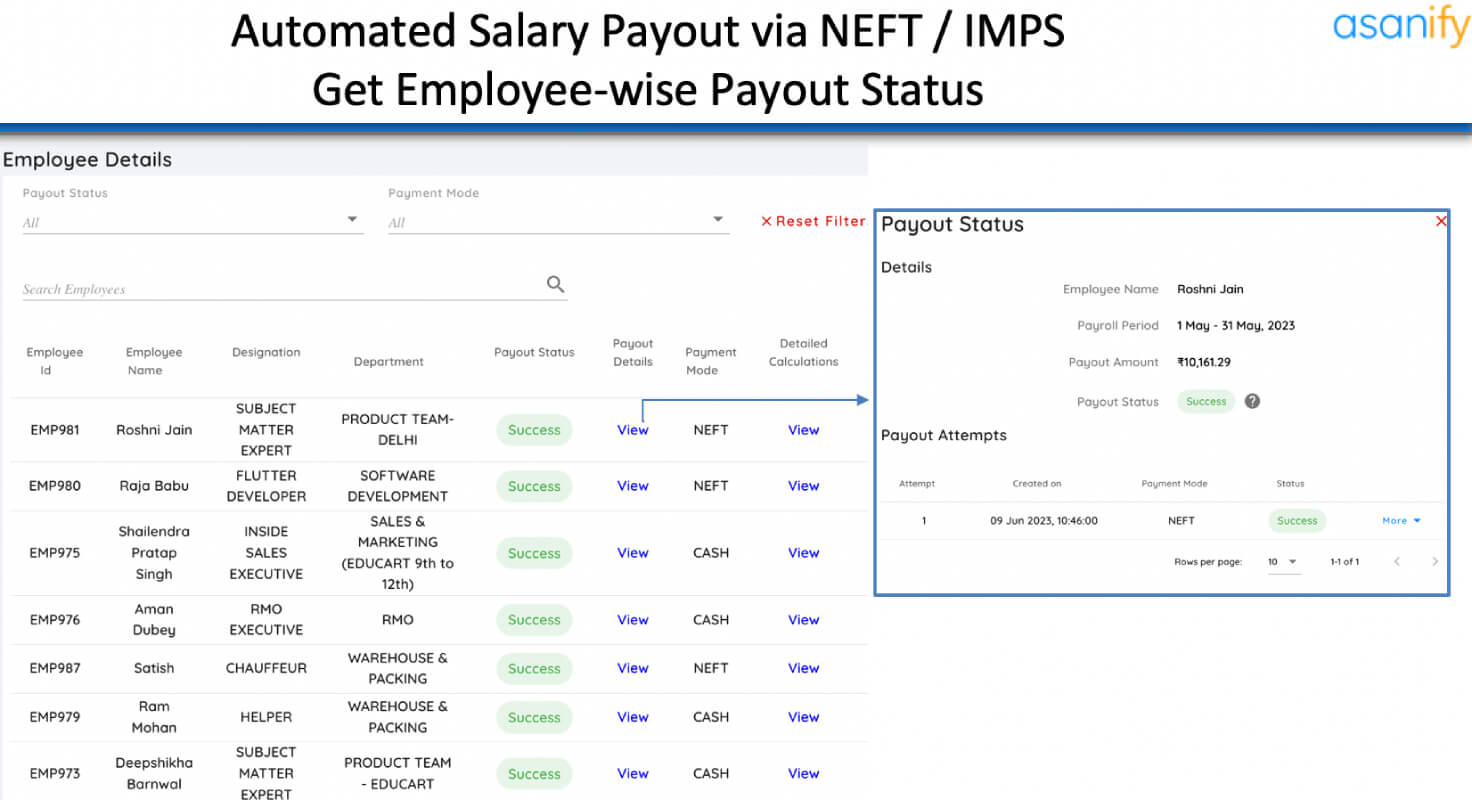Expand the Rows per page selector
Image resolution: width=1472 pixels, height=800 pixels.
point(1283,562)
